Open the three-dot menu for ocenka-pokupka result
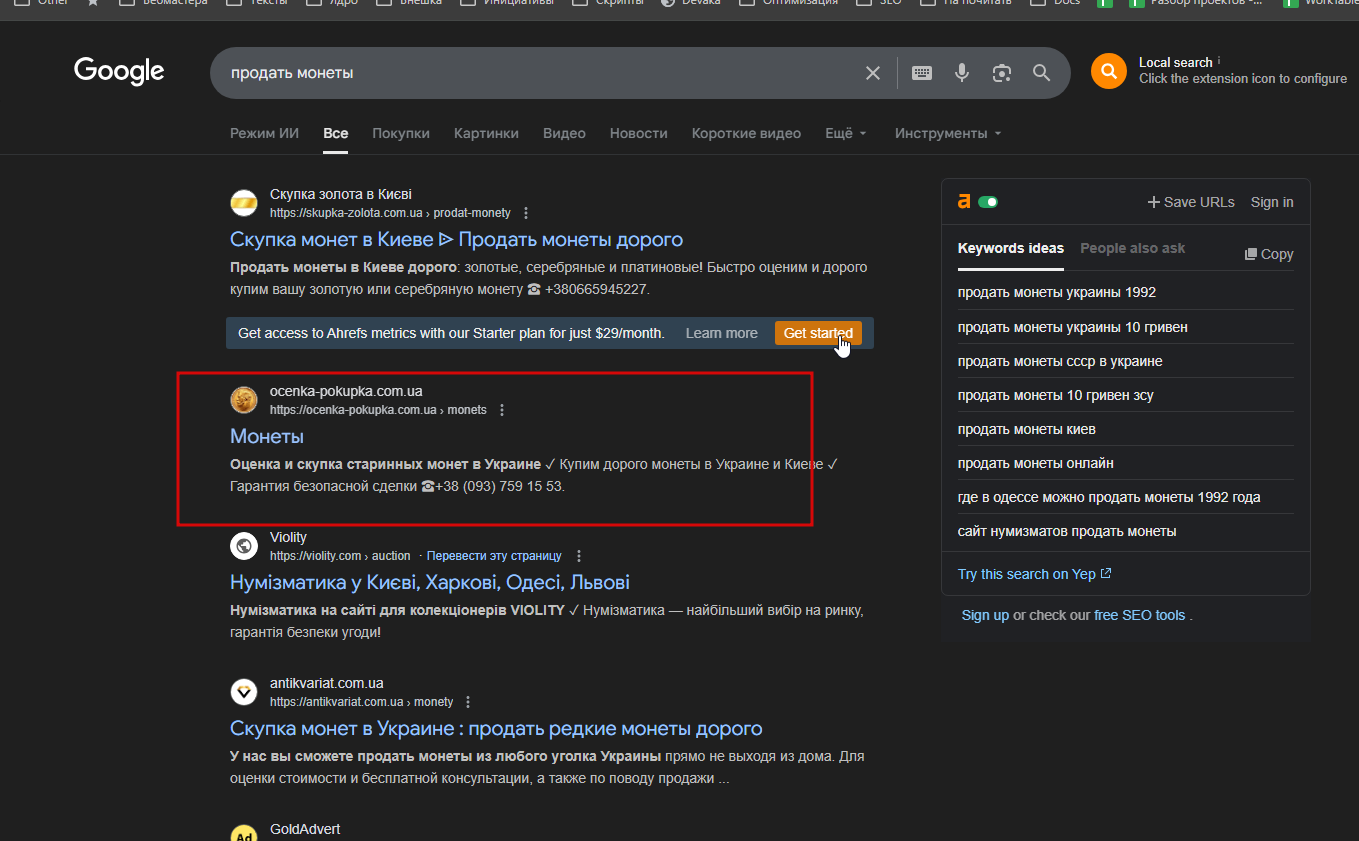Screen dimensions: 1359x841 pyautogui.click(x=502, y=410)
